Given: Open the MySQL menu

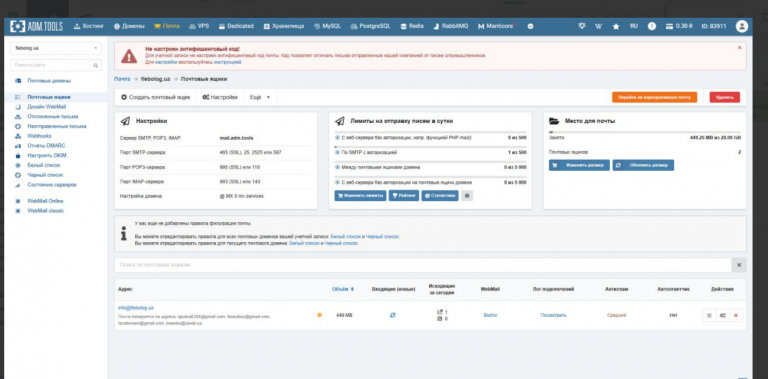Looking at the screenshot, I should (x=327, y=26).
